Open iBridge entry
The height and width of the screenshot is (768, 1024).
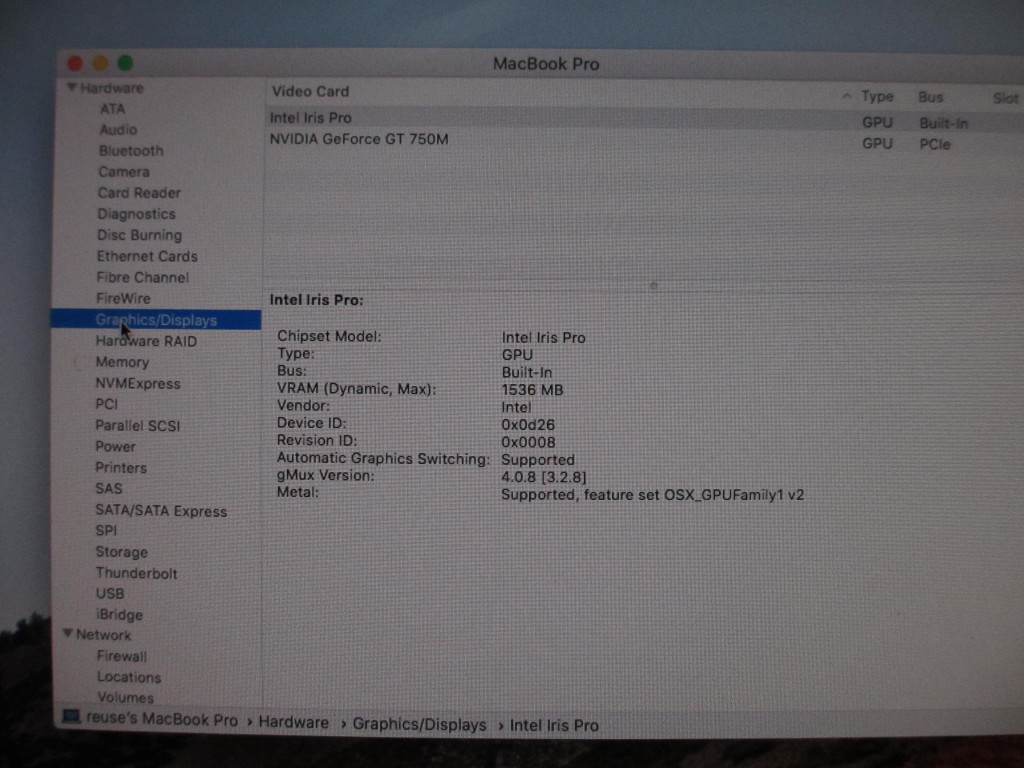[120, 615]
